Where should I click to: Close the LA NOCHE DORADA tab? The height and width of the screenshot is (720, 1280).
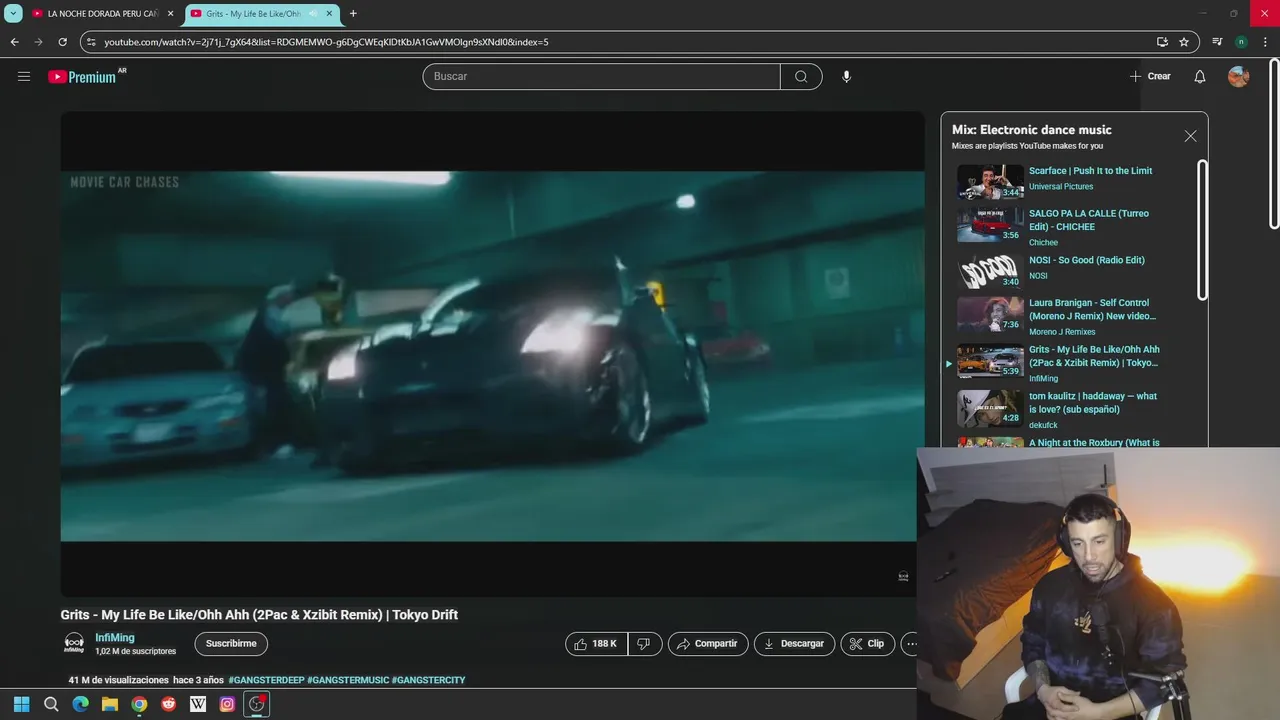pyautogui.click(x=171, y=14)
